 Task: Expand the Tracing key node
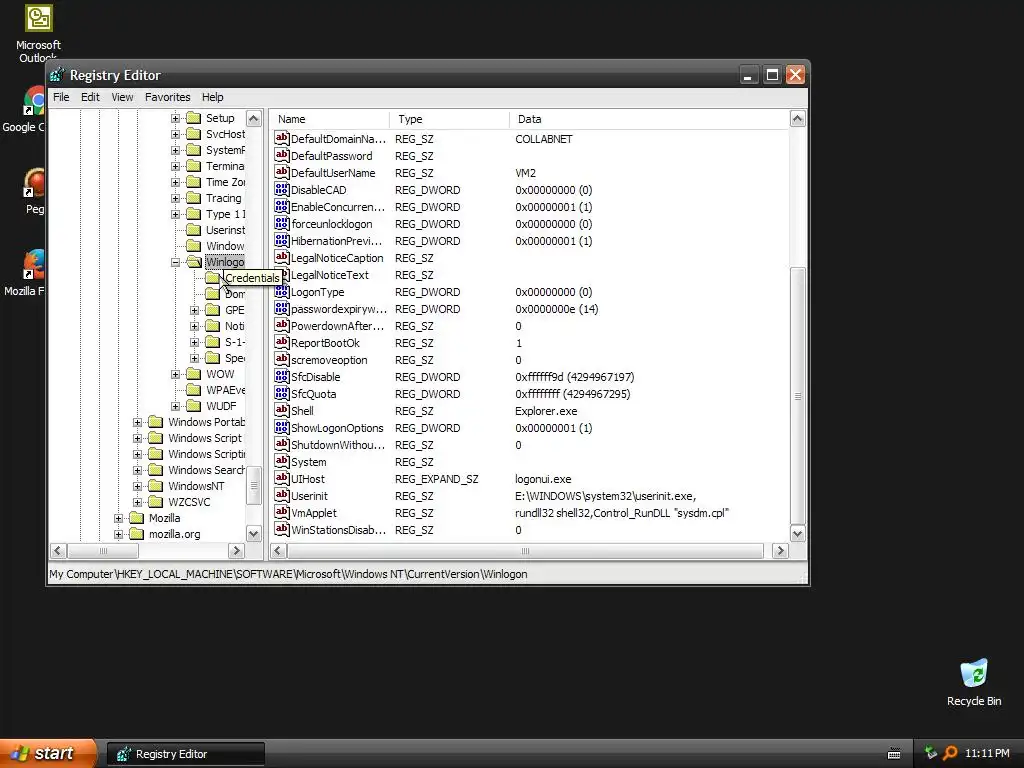tap(175, 198)
